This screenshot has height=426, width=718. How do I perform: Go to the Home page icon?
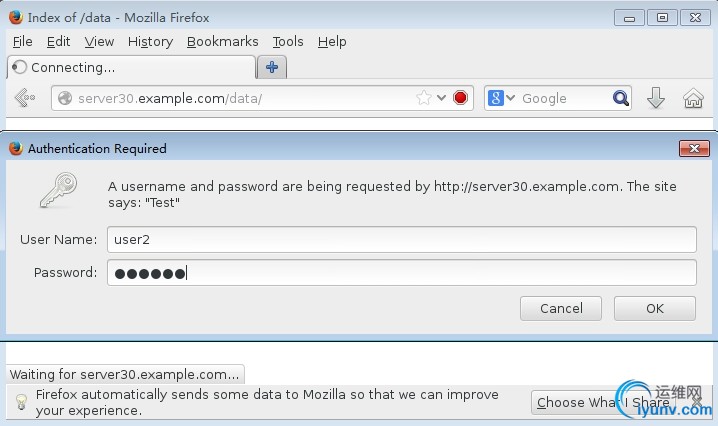coord(692,98)
